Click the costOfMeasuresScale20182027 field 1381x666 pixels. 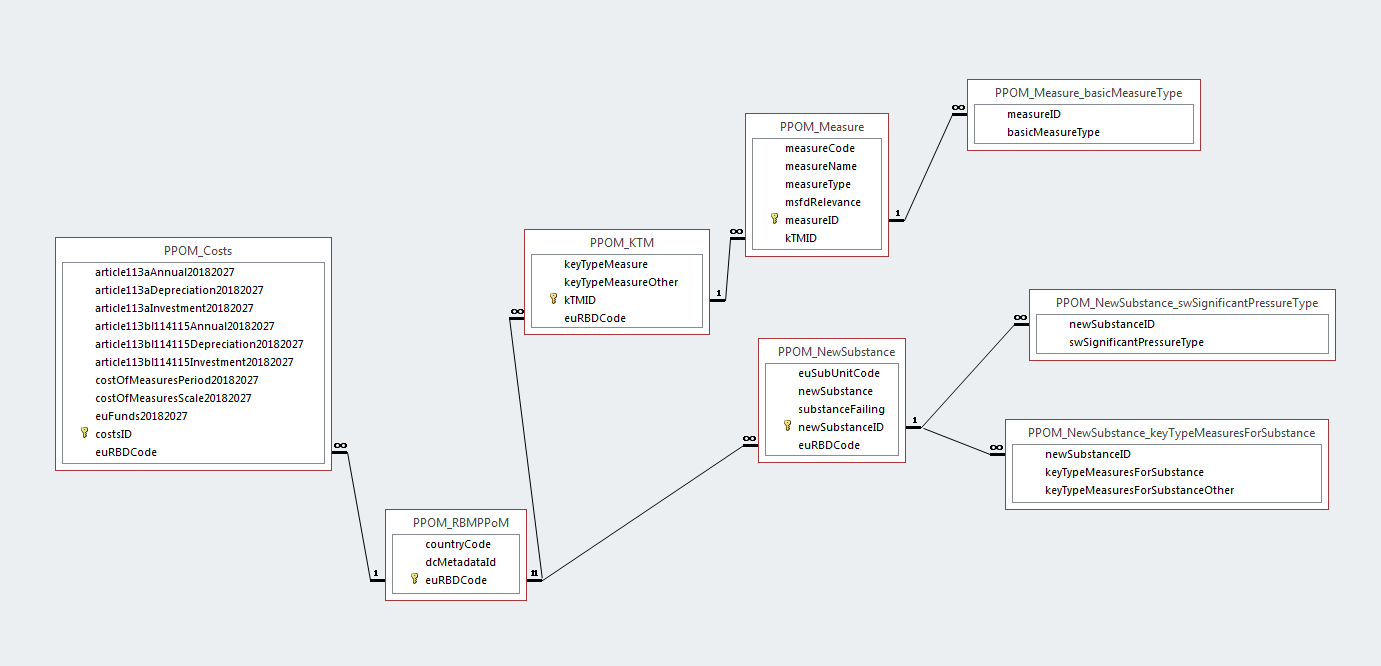pos(173,398)
